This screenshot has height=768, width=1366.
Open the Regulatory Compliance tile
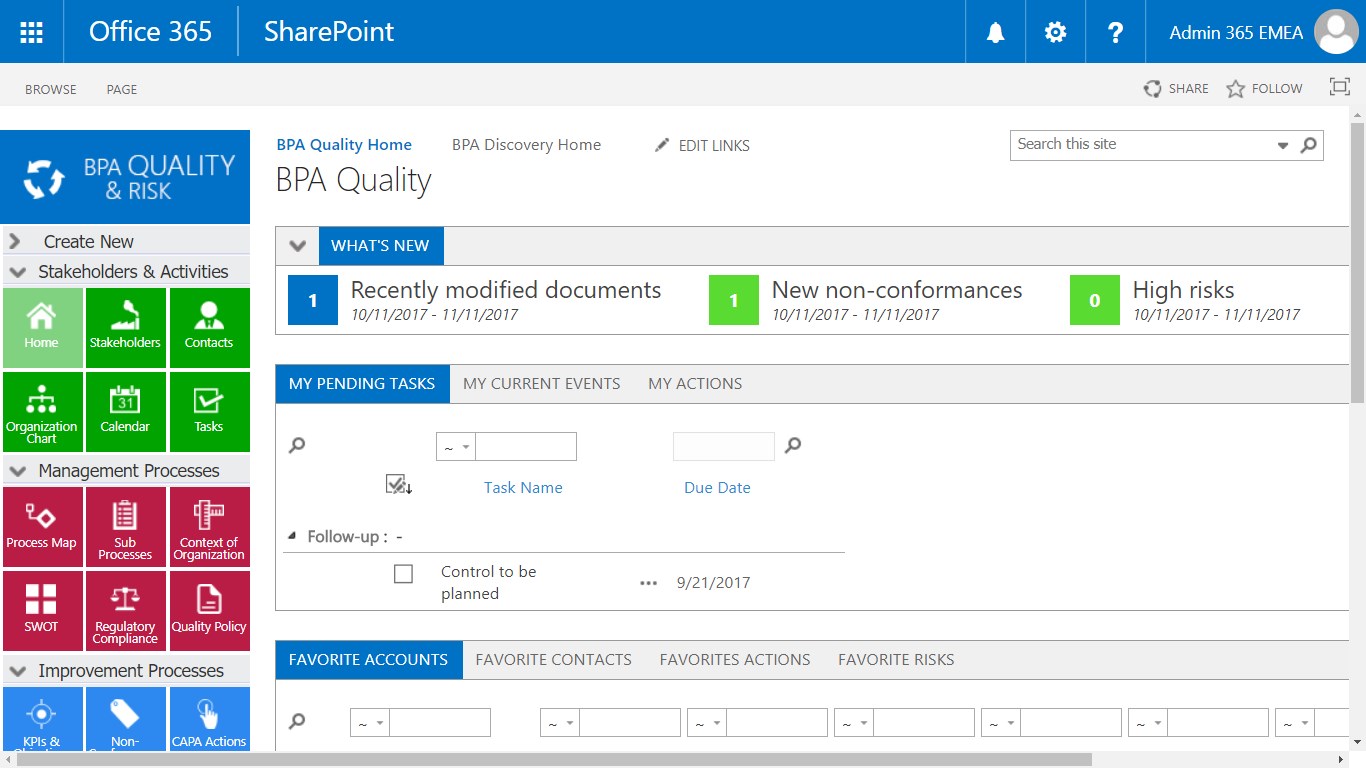pyautogui.click(x=125, y=611)
